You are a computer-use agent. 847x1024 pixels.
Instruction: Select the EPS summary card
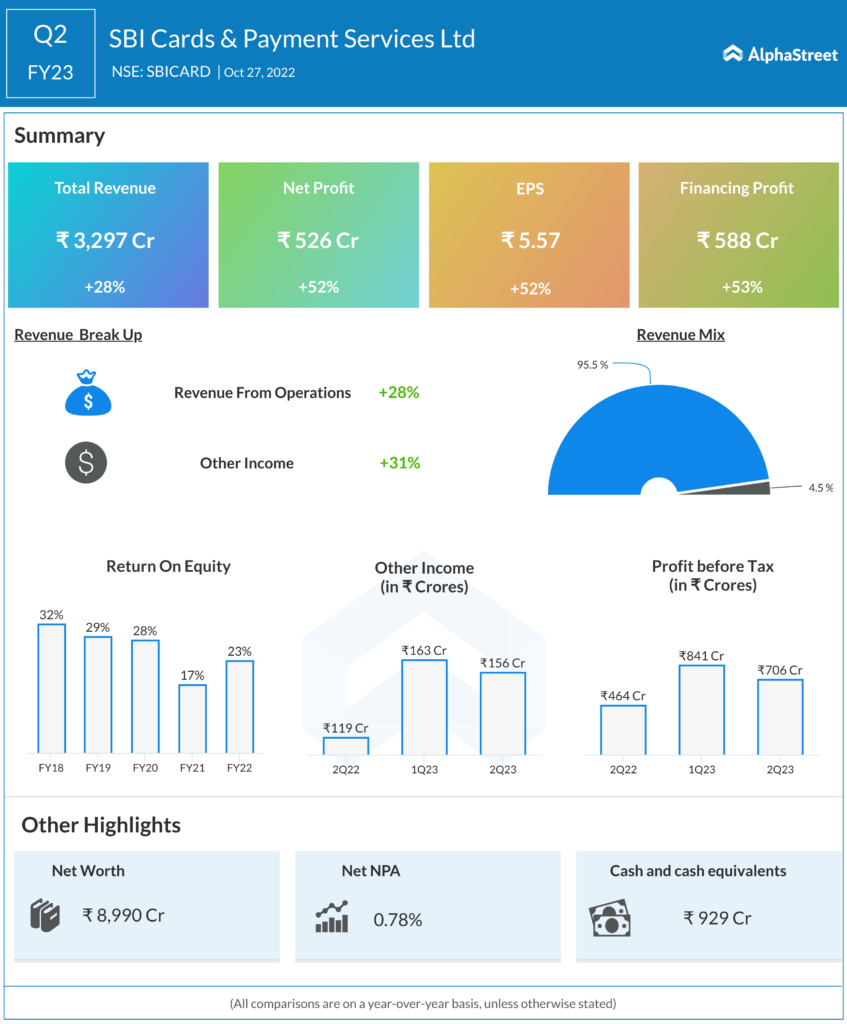click(x=529, y=236)
